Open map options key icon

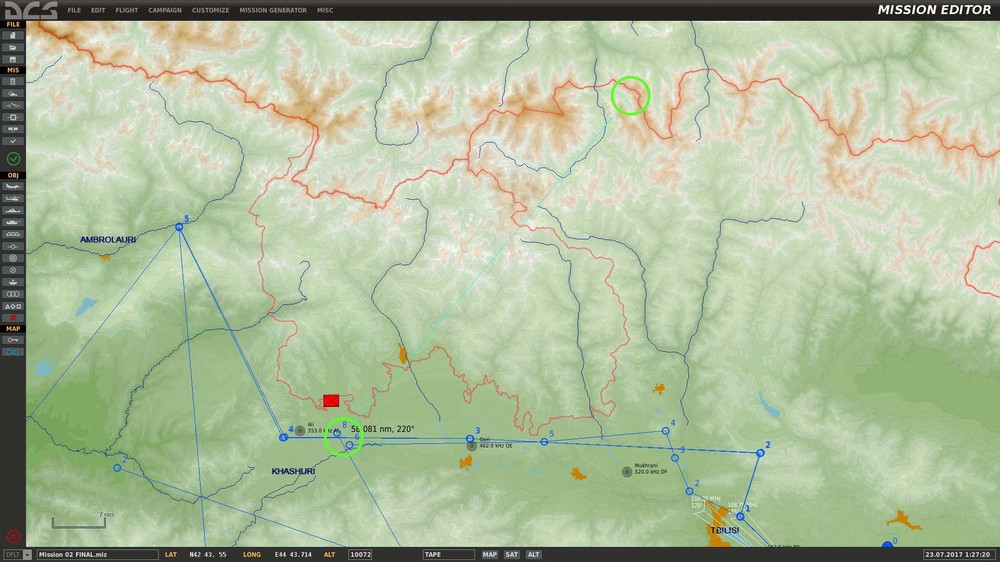(13, 340)
